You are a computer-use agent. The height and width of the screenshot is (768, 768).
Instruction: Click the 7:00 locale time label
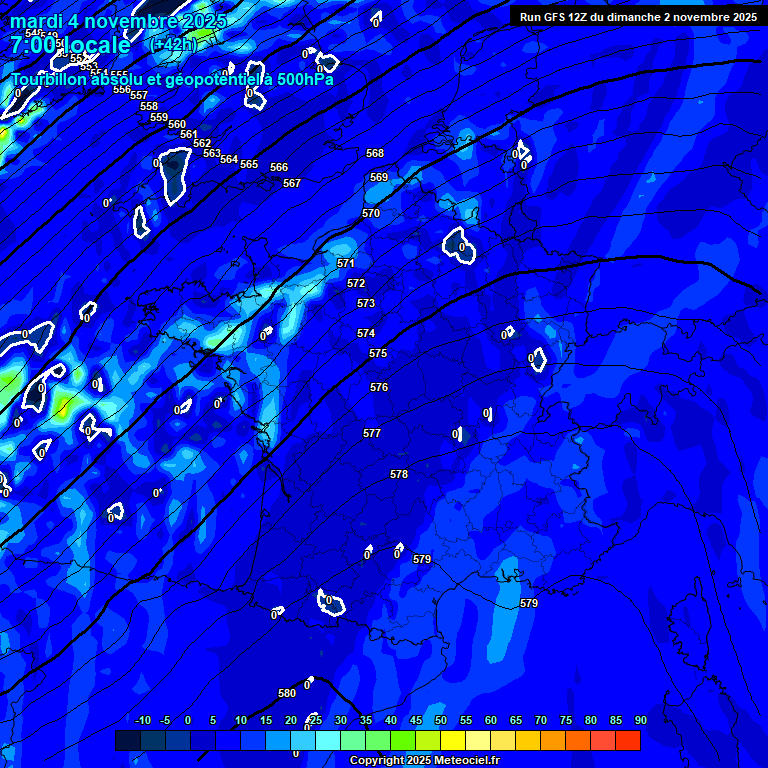tap(70, 45)
